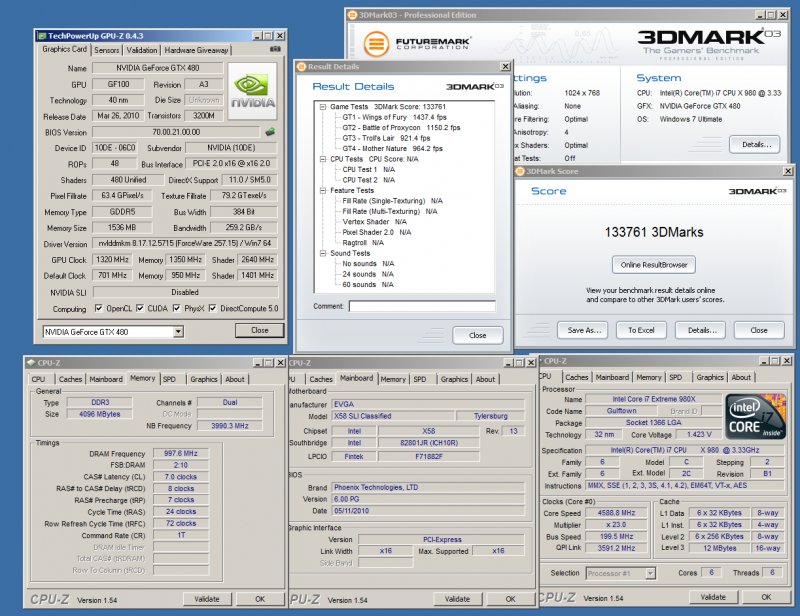Click the 4096 MBytes memory size value
800x616 pixels.
coord(99,414)
